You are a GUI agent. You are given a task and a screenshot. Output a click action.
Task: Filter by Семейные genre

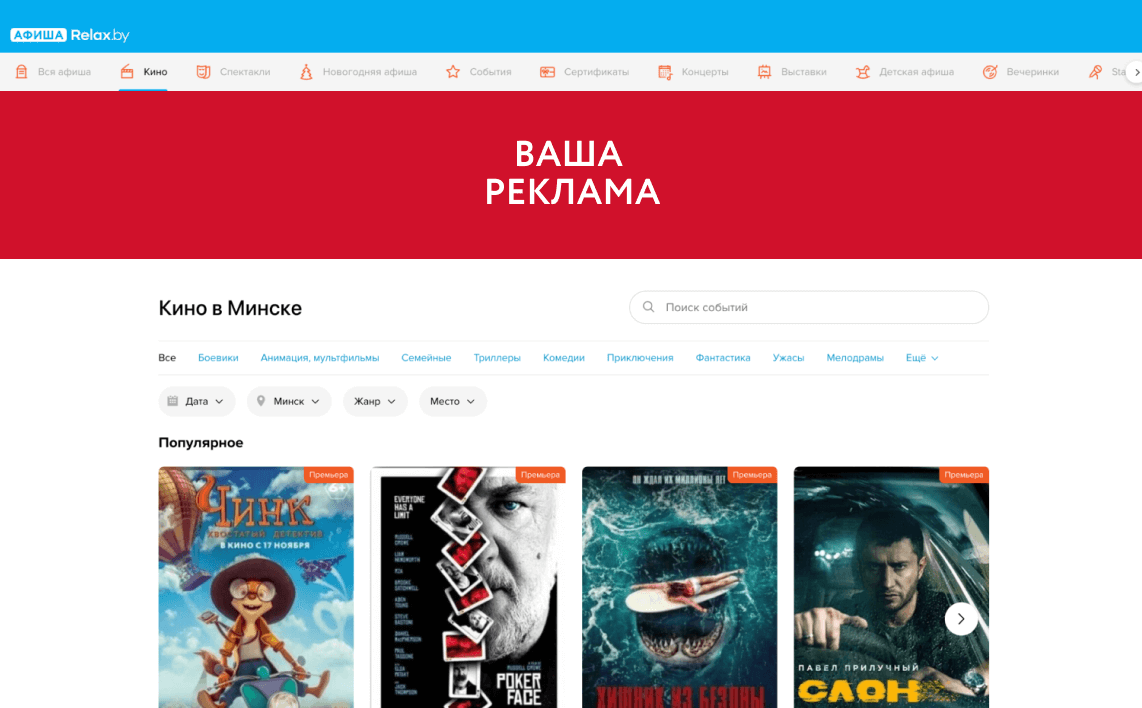(x=426, y=358)
